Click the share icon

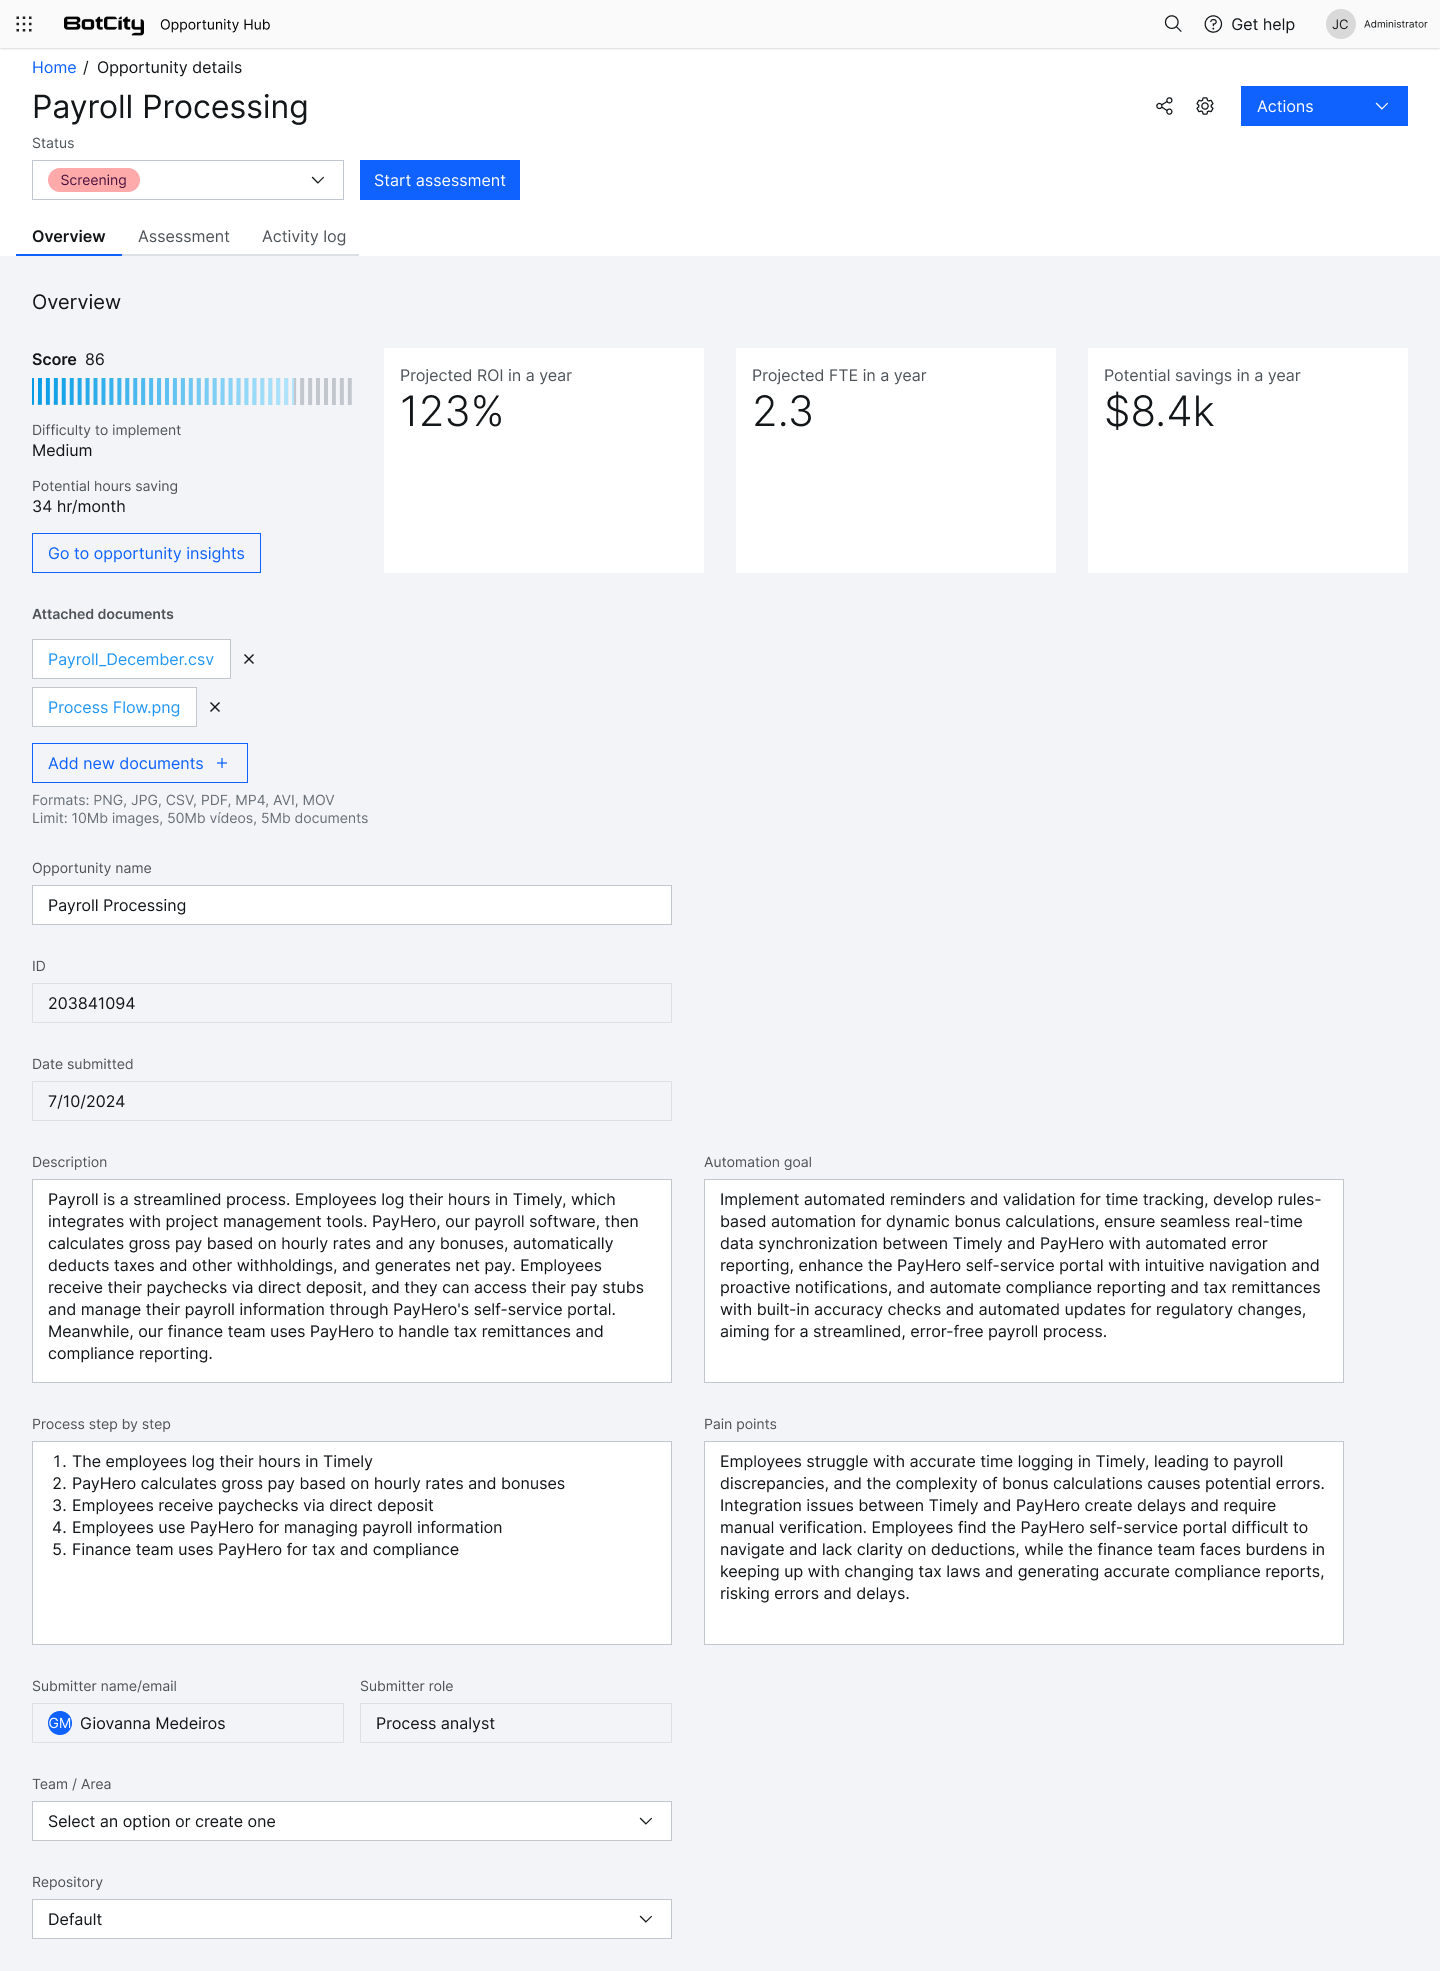(1164, 106)
